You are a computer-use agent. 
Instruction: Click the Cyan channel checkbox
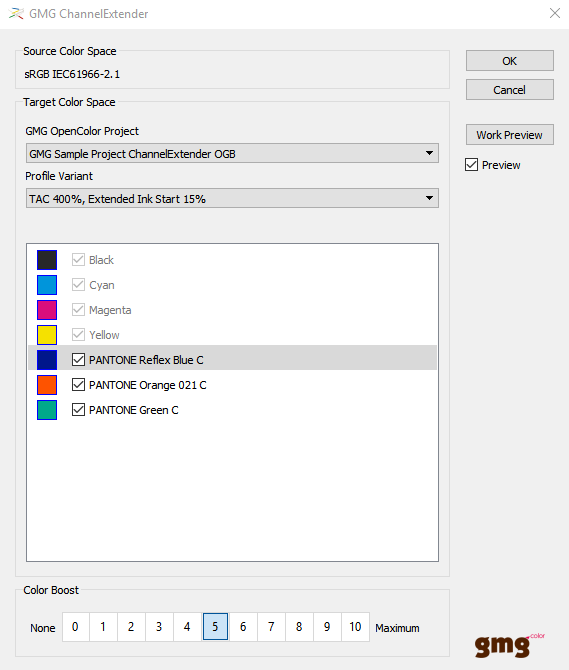pos(78,285)
